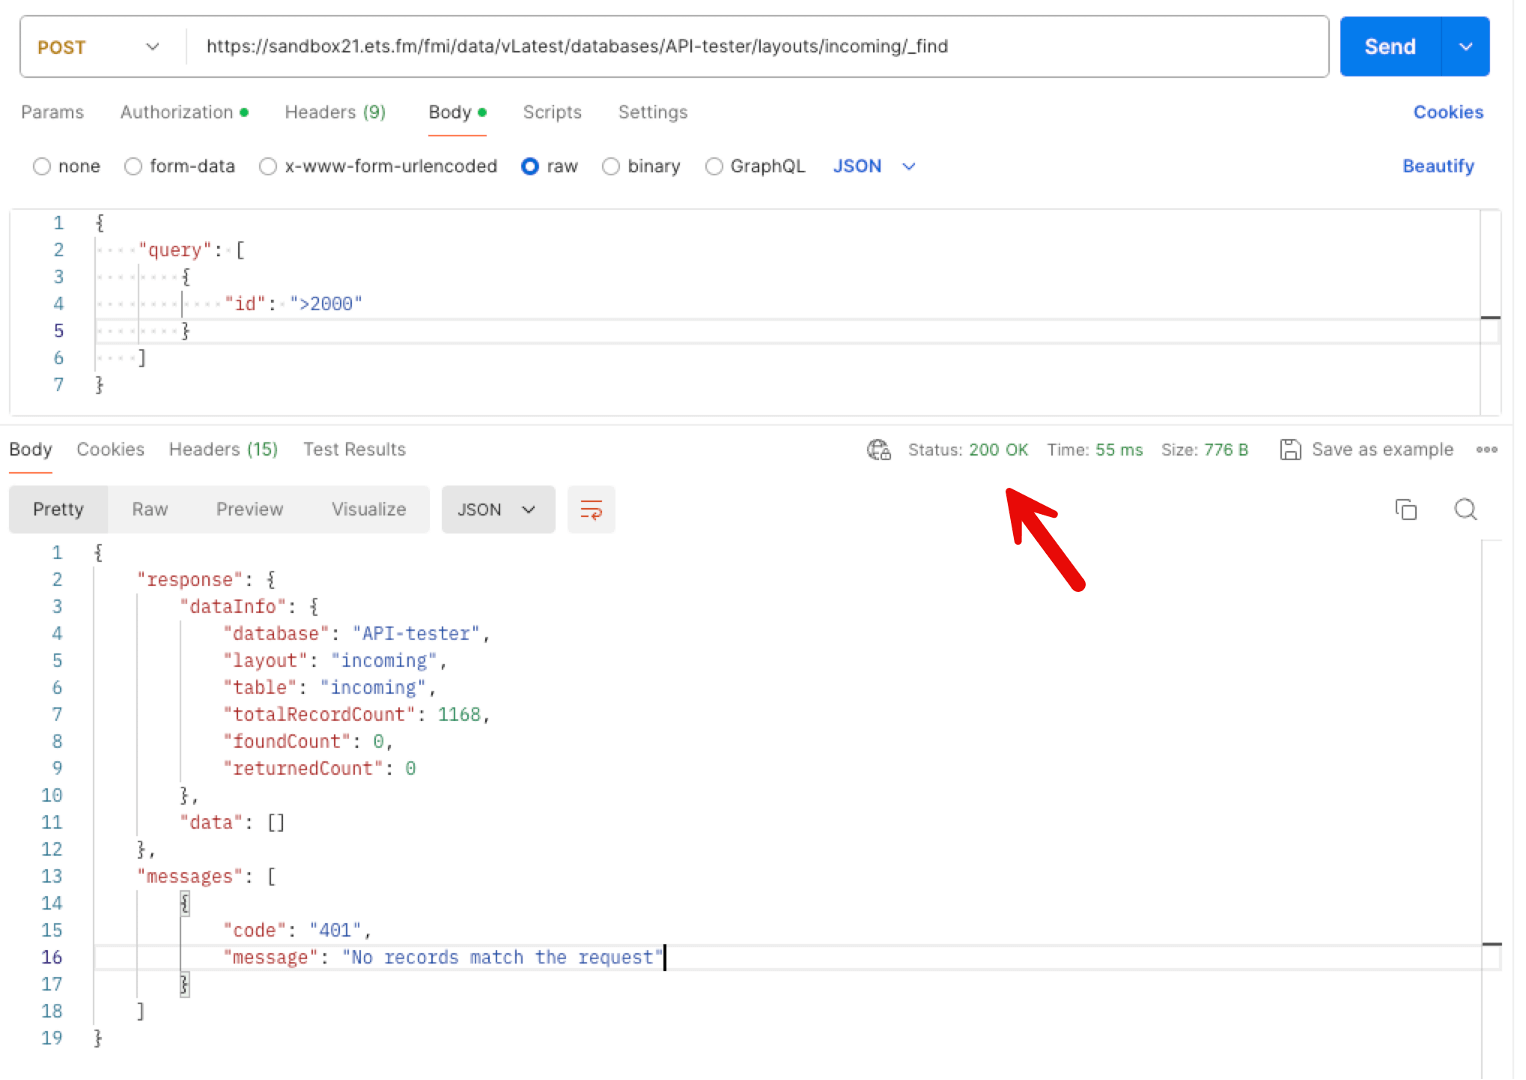Copy the response body with the copy icon

(1406, 510)
